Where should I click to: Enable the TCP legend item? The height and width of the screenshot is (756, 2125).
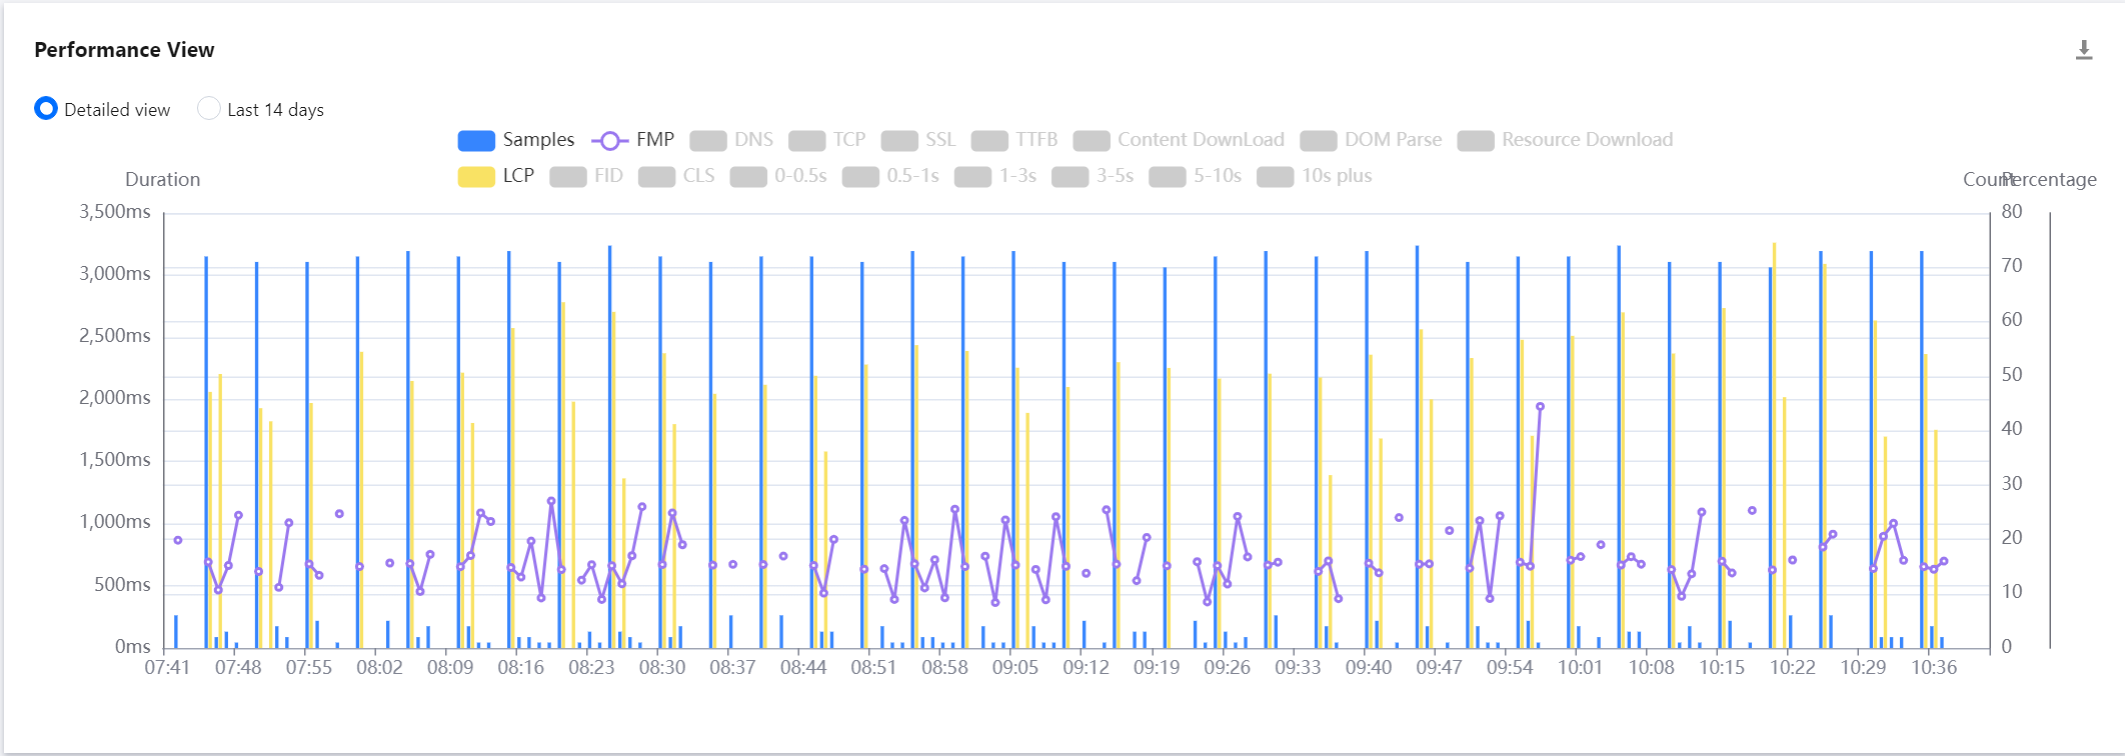point(827,140)
